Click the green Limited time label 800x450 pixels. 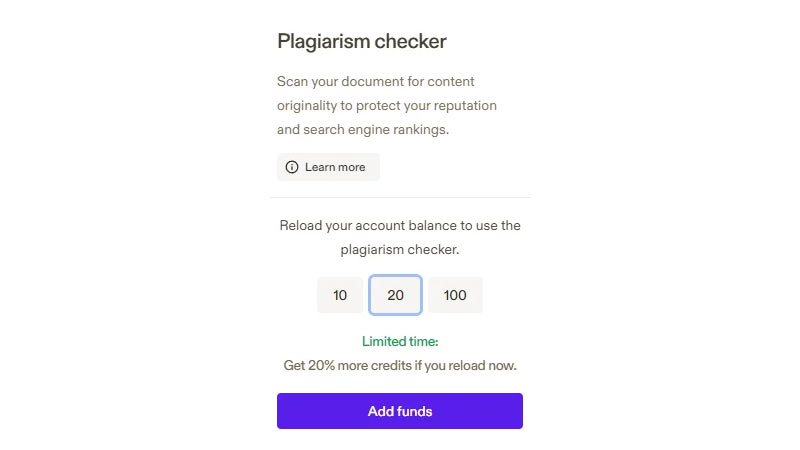tap(400, 341)
